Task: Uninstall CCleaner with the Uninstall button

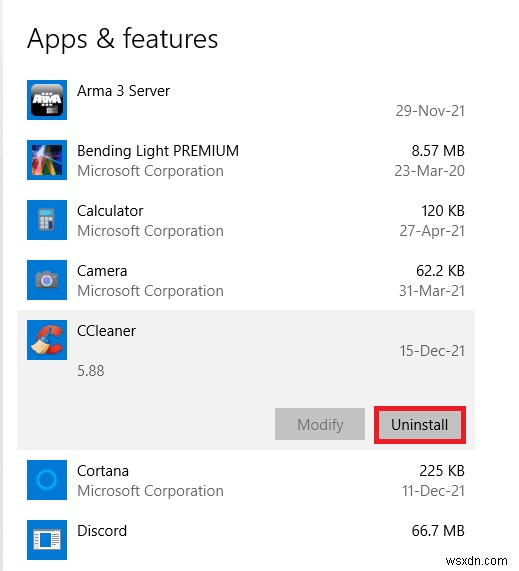Action: point(420,425)
